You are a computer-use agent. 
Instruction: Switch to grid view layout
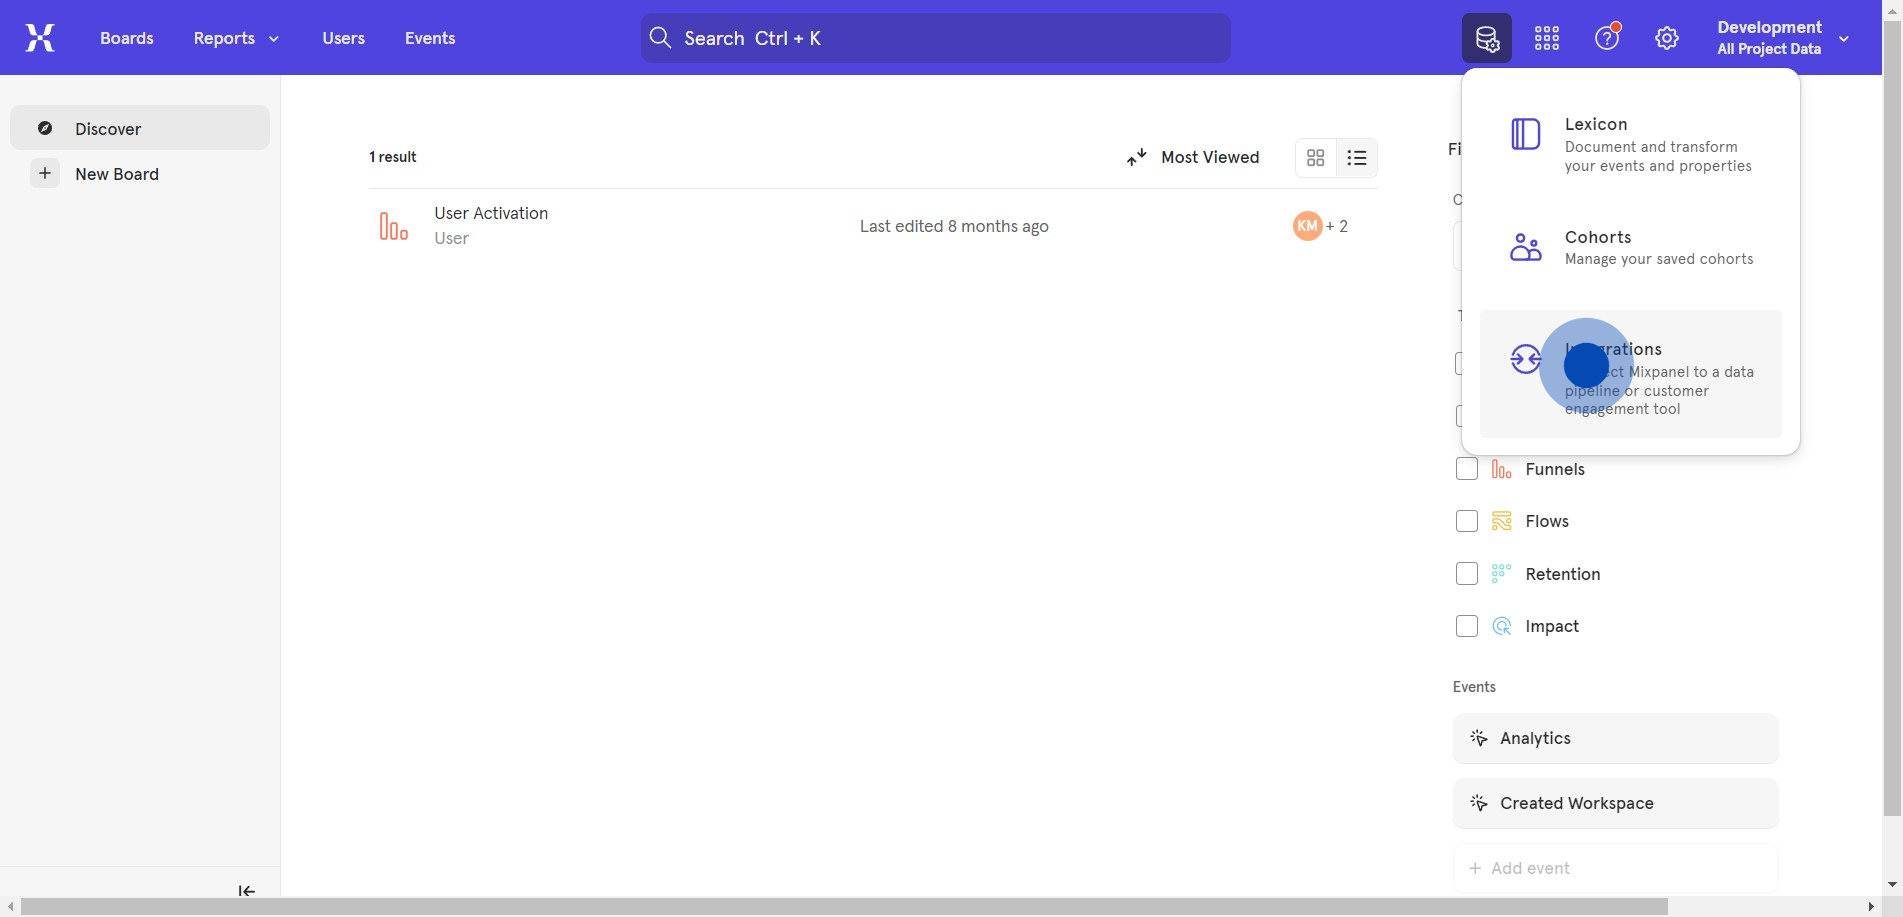coord(1315,158)
